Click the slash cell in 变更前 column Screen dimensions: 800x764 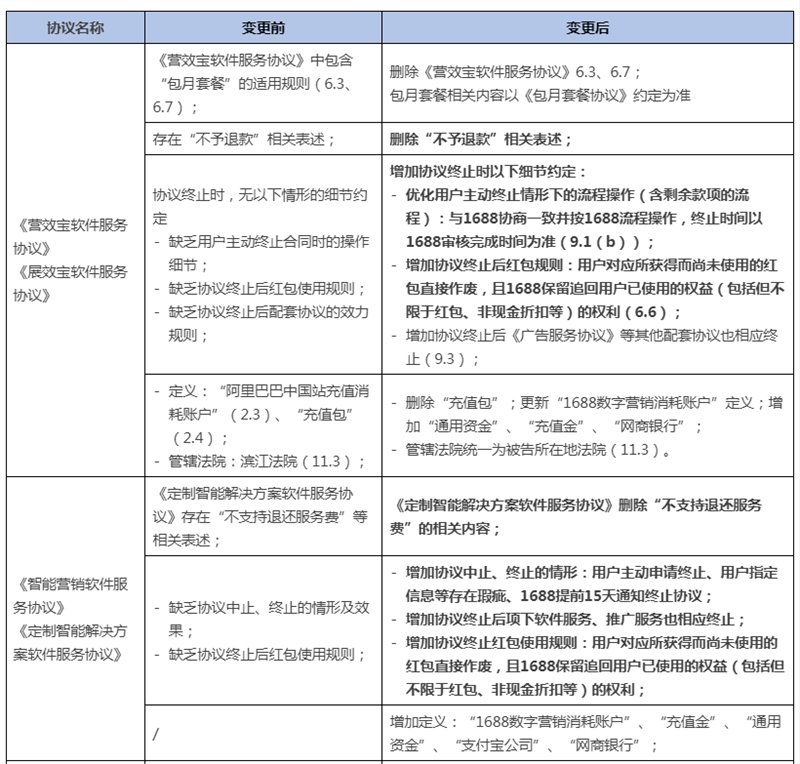263,734
